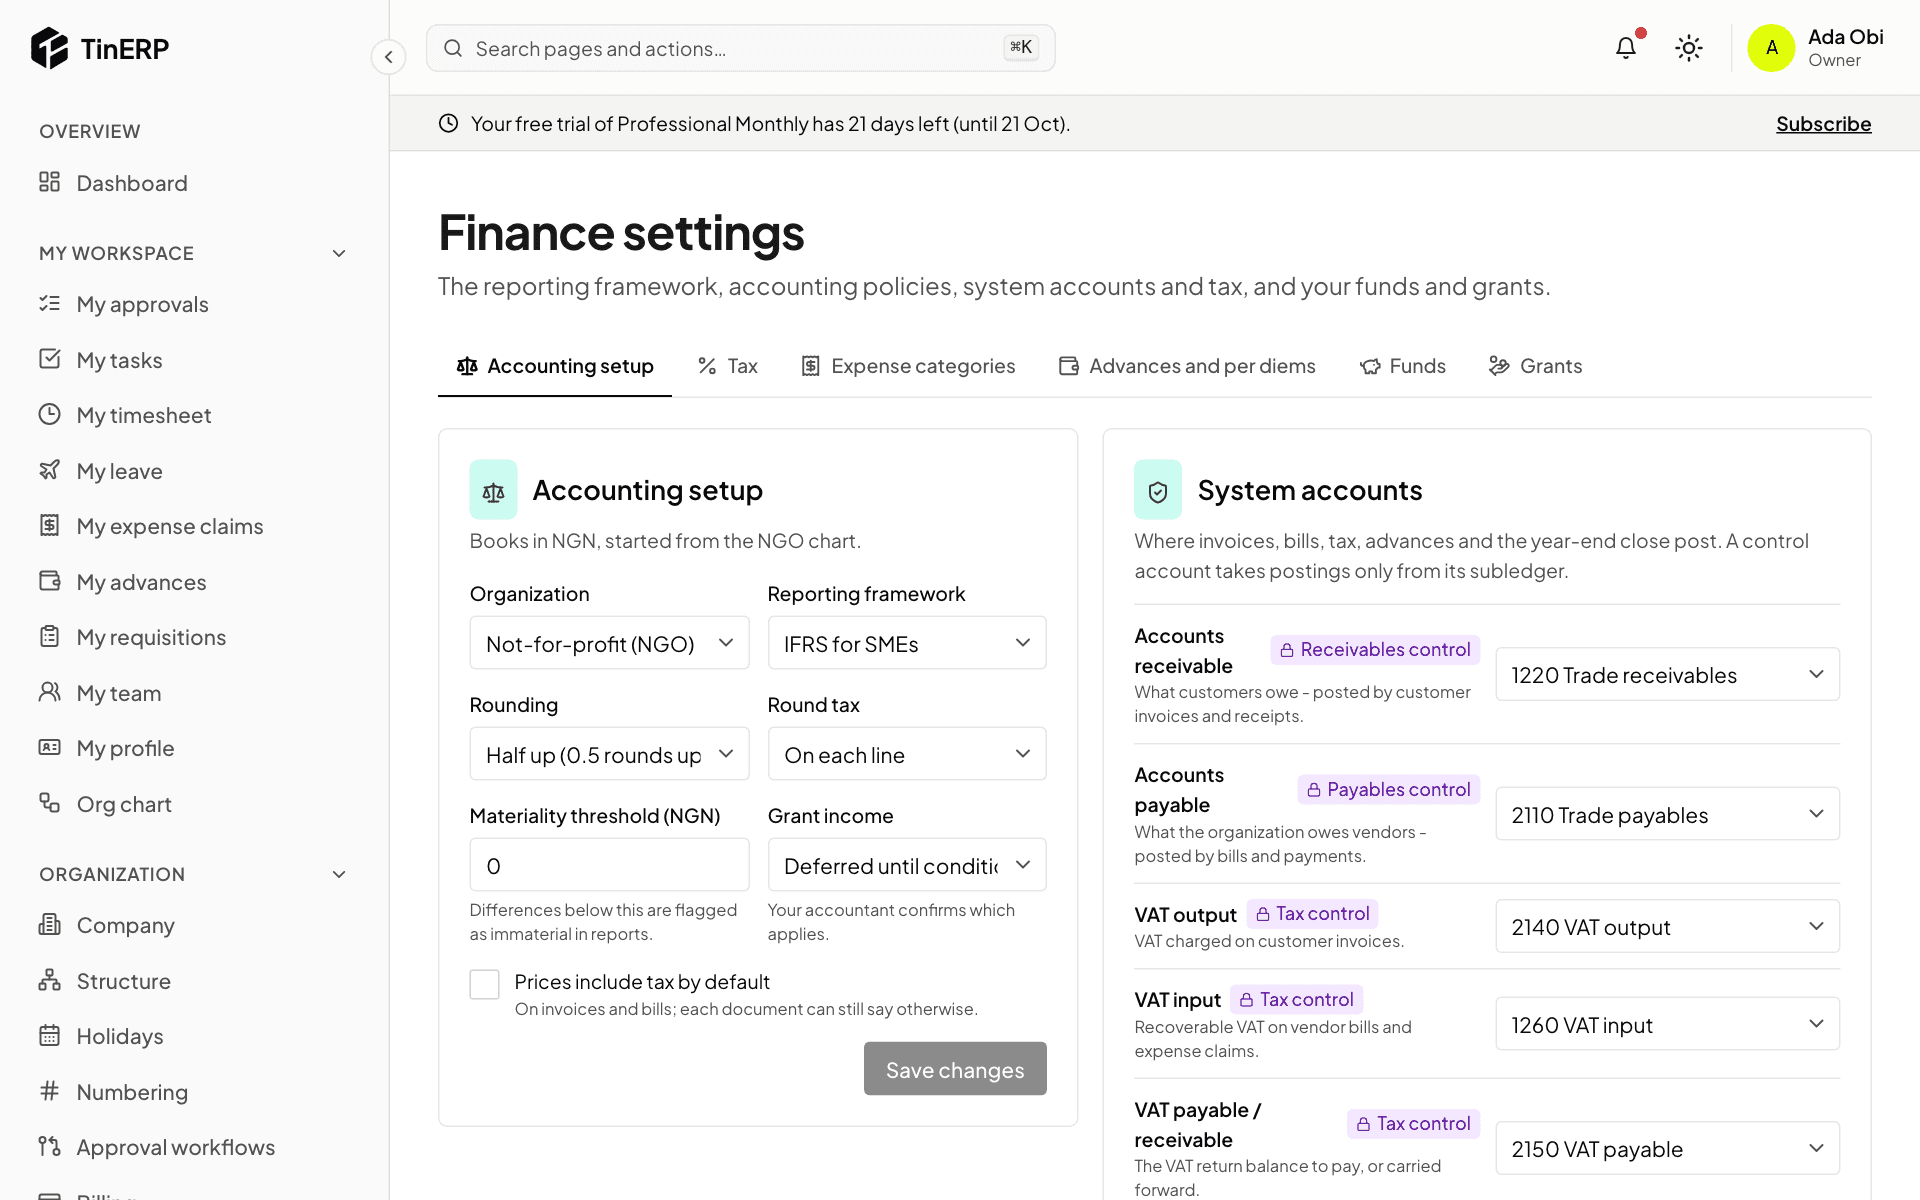Switch to the Funds tab

click(1403, 366)
